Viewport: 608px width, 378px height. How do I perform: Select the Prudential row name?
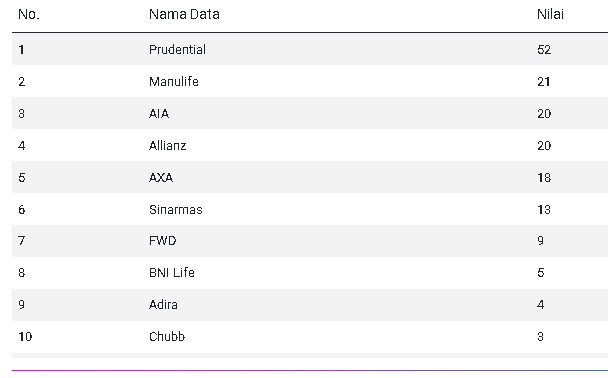177,50
